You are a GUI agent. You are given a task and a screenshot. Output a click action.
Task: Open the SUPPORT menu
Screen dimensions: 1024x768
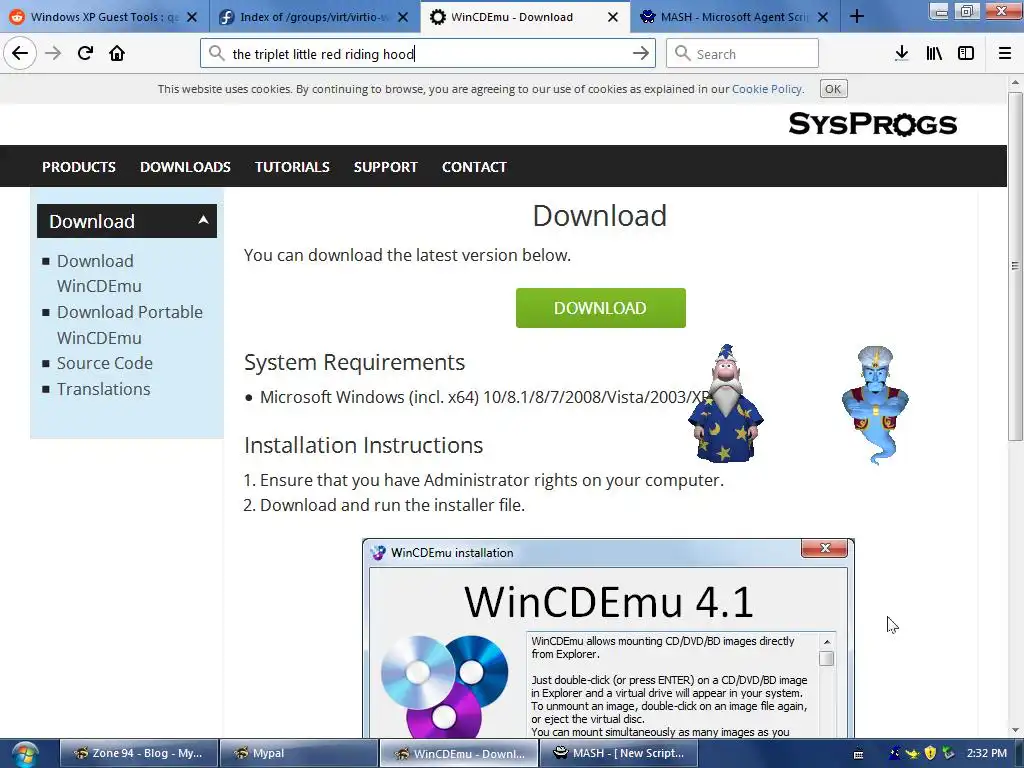(x=386, y=167)
